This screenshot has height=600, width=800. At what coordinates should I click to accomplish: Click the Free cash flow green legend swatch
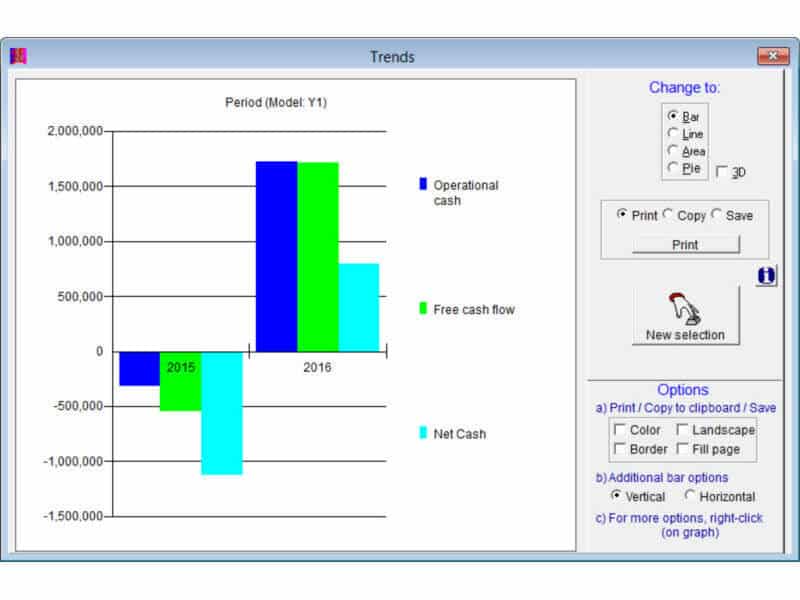[x=423, y=308]
